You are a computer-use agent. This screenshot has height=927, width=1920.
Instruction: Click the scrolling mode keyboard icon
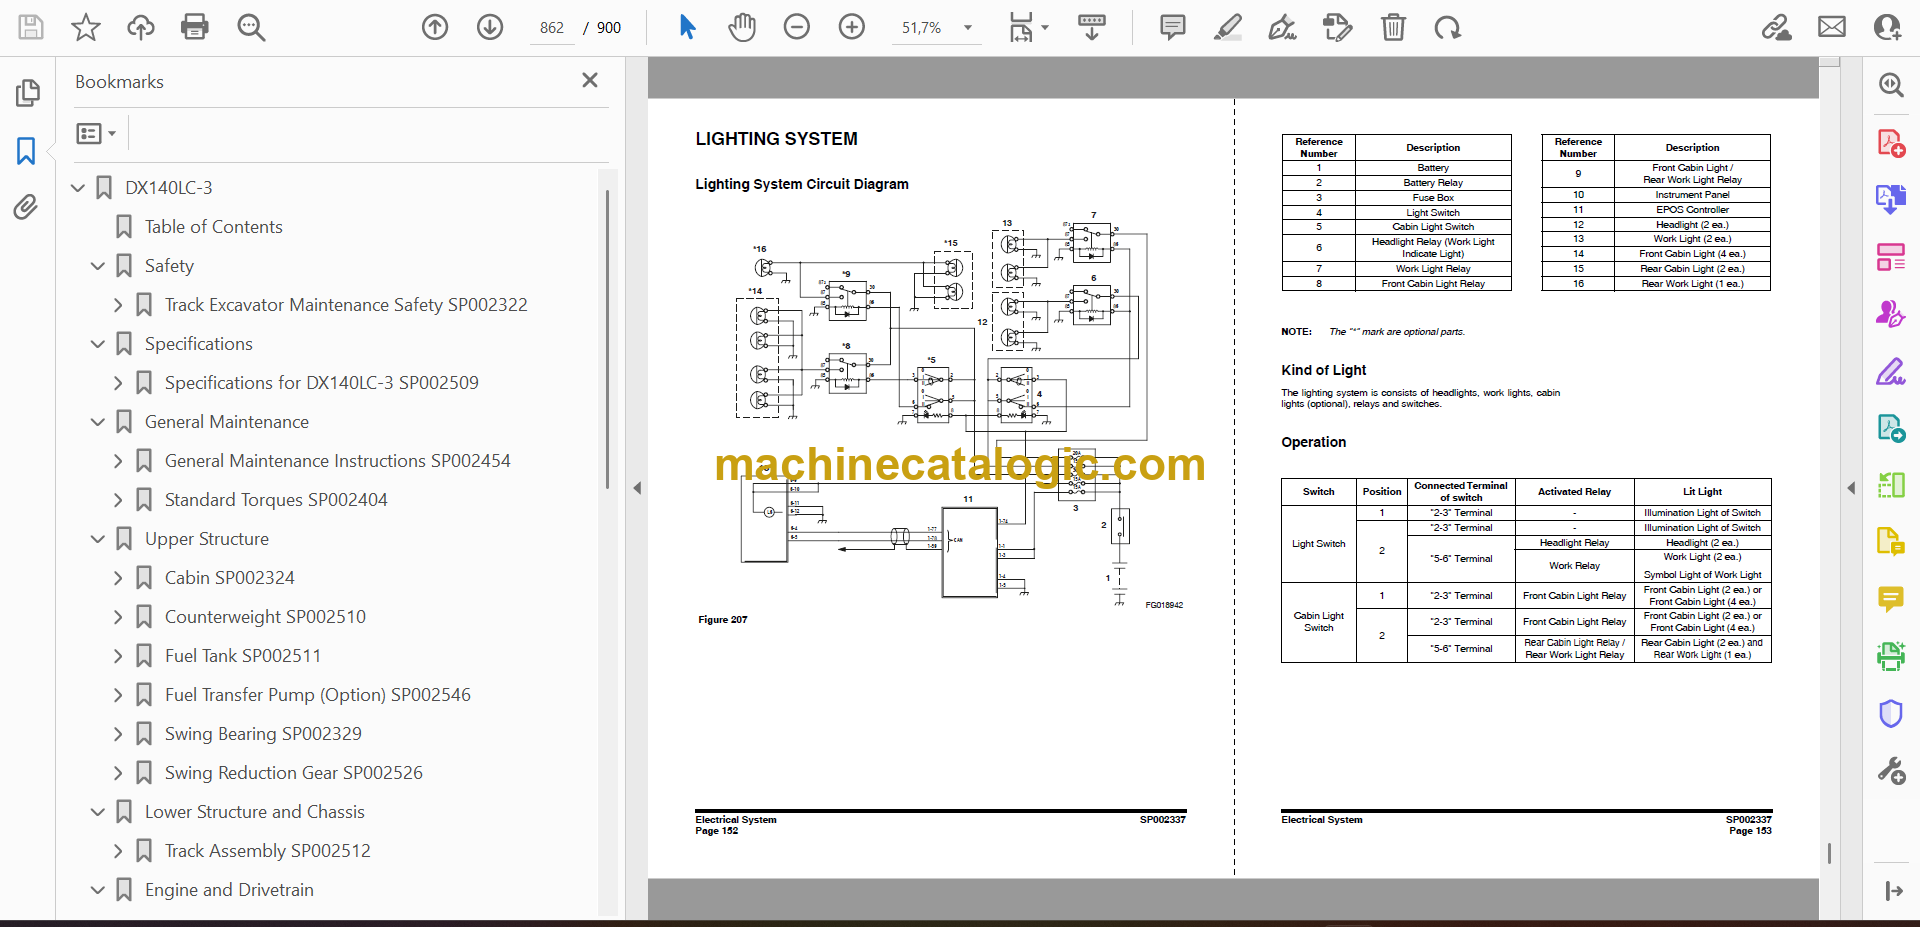(x=1092, y=27)
